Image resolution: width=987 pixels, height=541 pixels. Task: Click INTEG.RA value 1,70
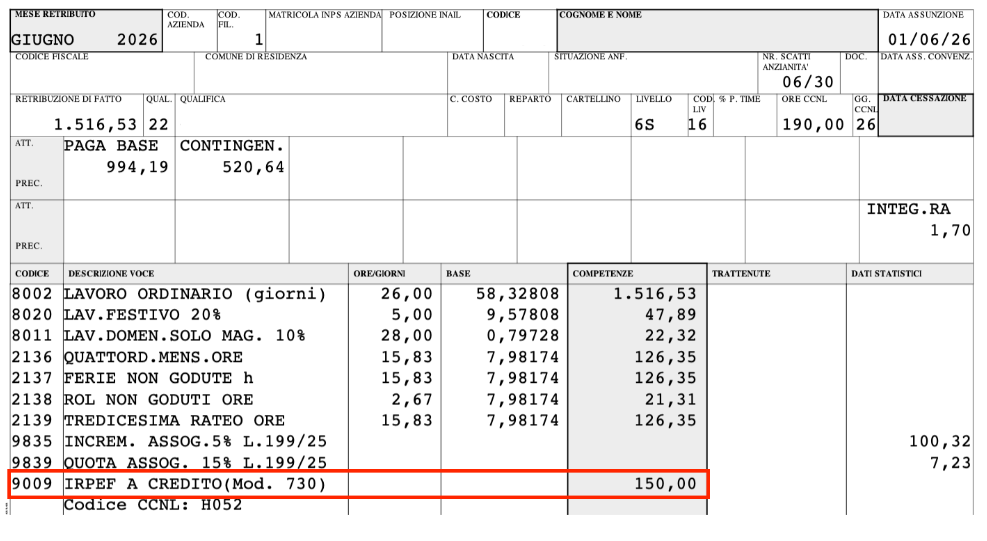coord(950,231)
